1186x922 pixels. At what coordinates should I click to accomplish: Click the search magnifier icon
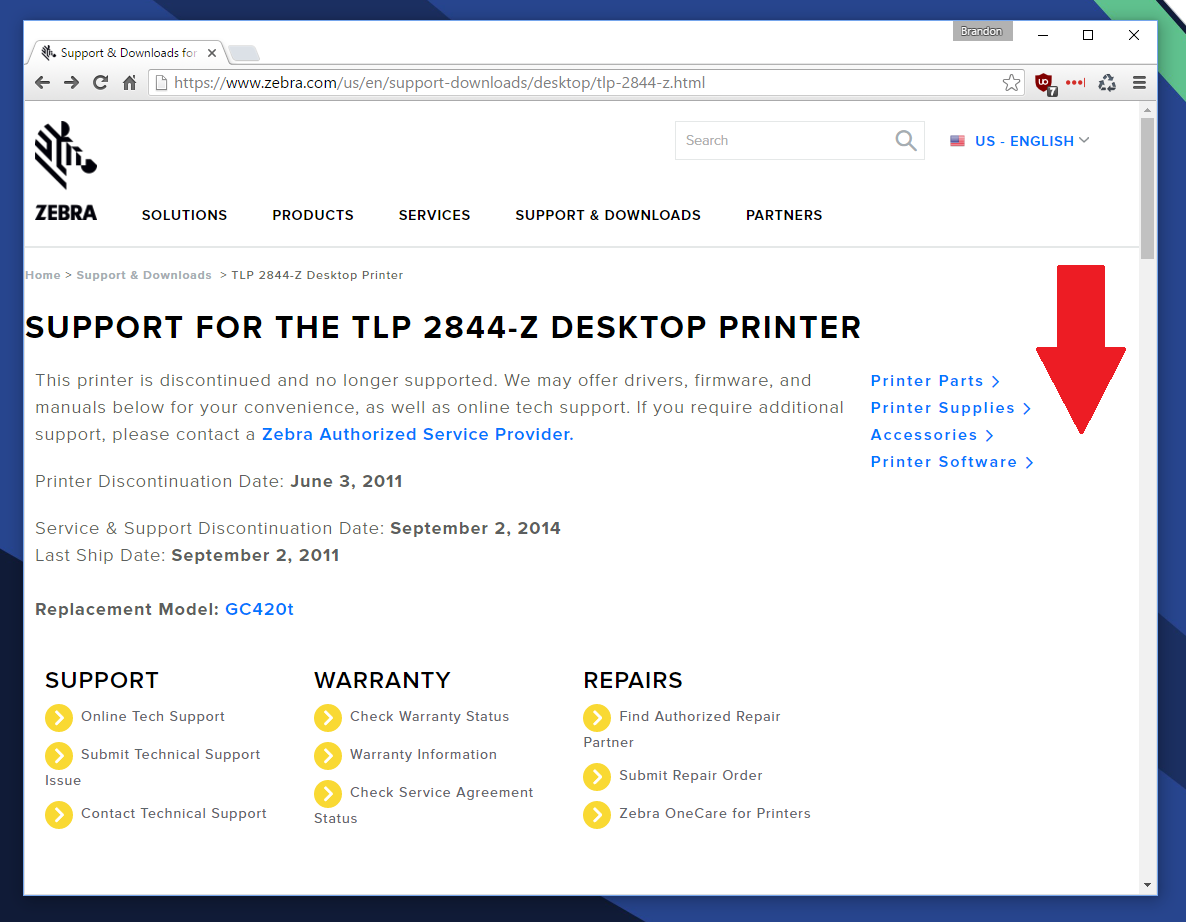(x=905, y=141)
